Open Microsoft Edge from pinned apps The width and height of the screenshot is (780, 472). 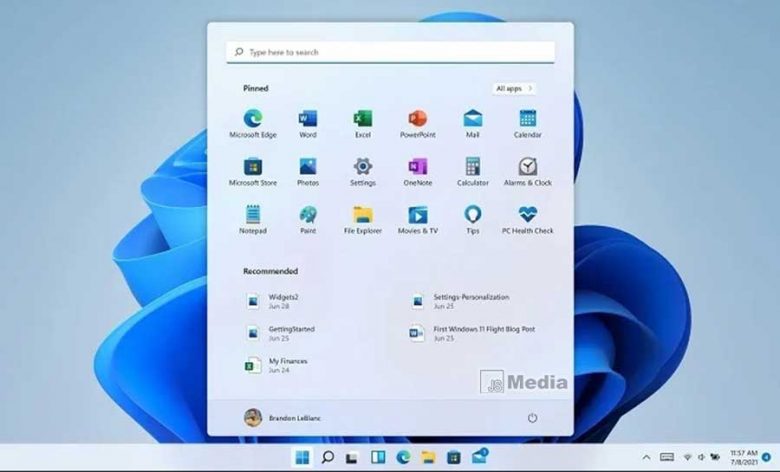[253, 123]
